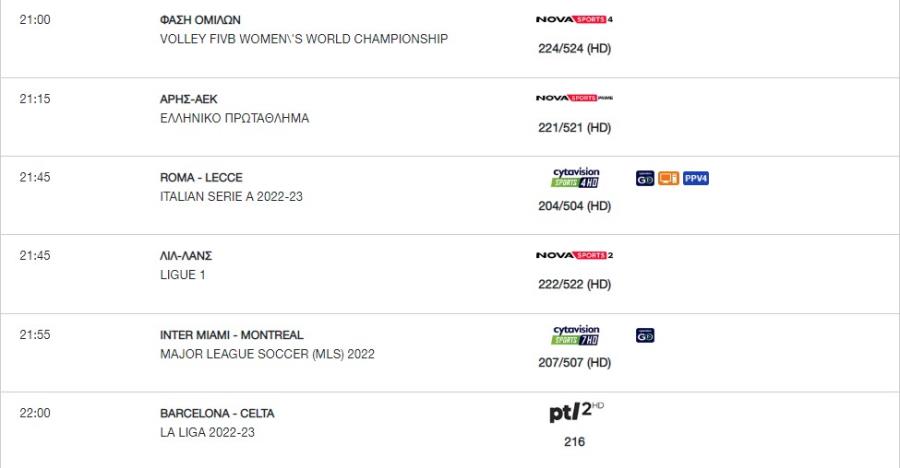900x468 pixels.
Task: Click channel number 224/524 (HD)
Action: point(574,48)
